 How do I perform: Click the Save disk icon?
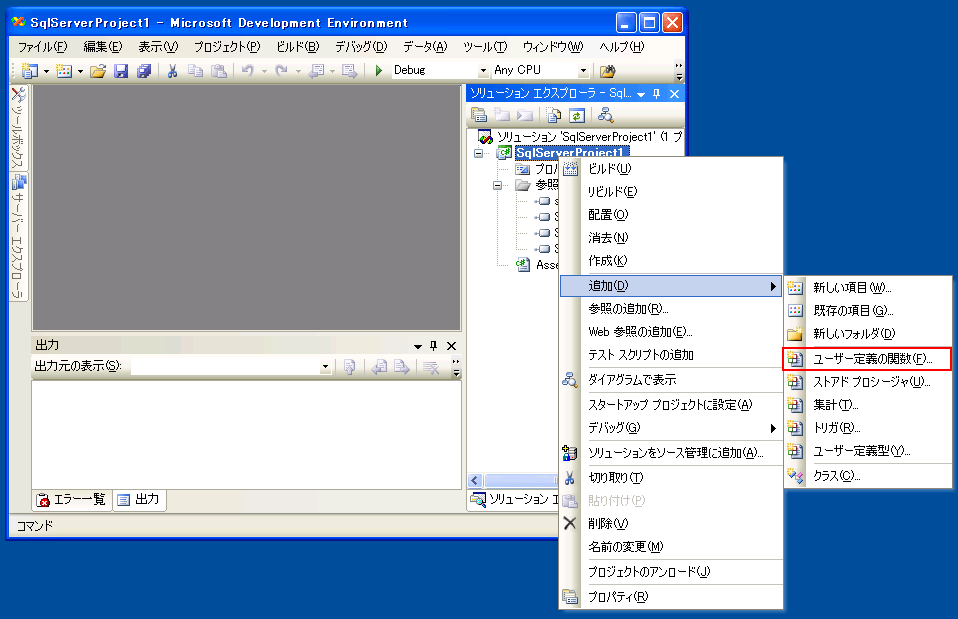[121, 71]
